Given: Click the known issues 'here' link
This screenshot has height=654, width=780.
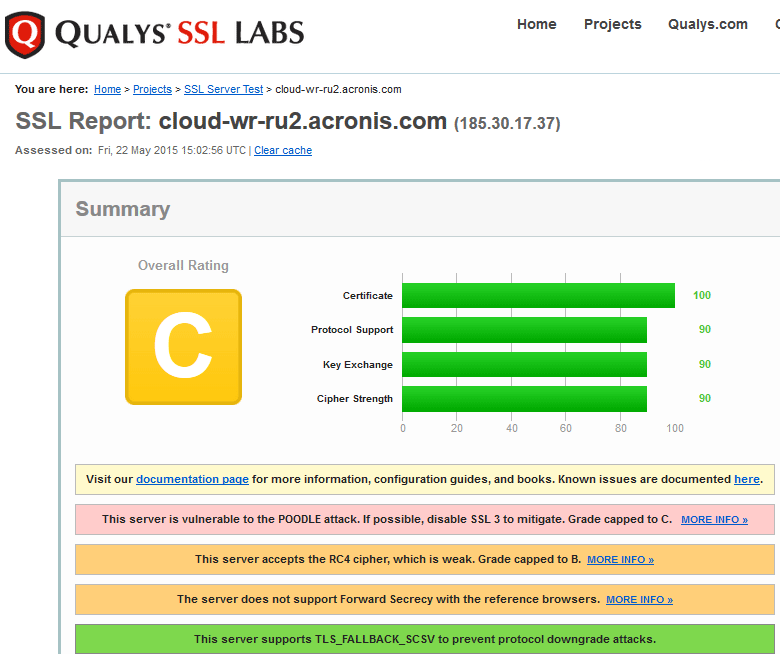Looking at the screenshot, I should [x=746, y=479].
